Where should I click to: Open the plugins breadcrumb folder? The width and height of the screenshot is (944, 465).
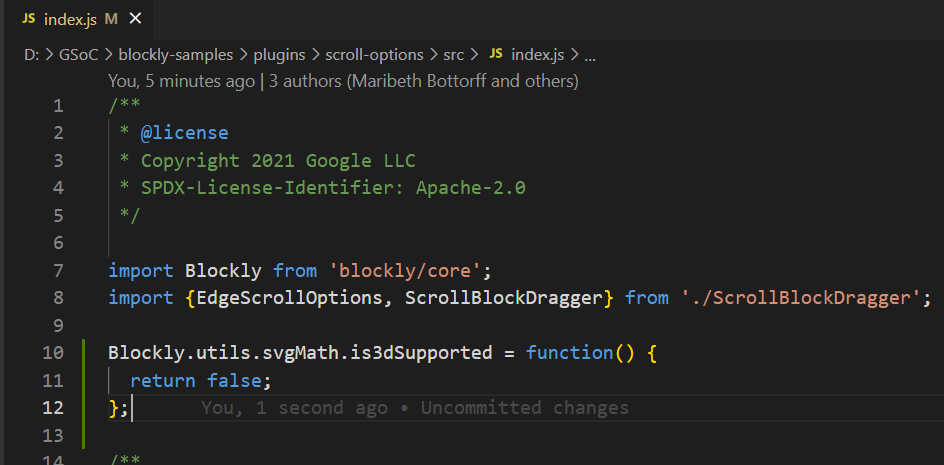[x=279, y=55]
